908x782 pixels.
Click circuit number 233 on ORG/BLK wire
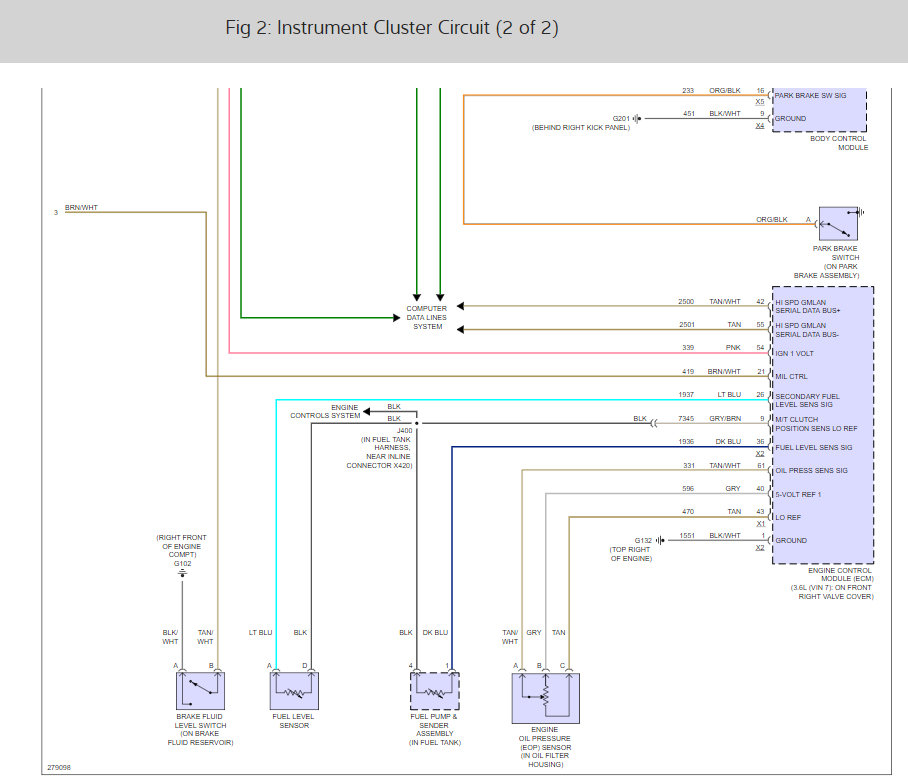(688, 91)
